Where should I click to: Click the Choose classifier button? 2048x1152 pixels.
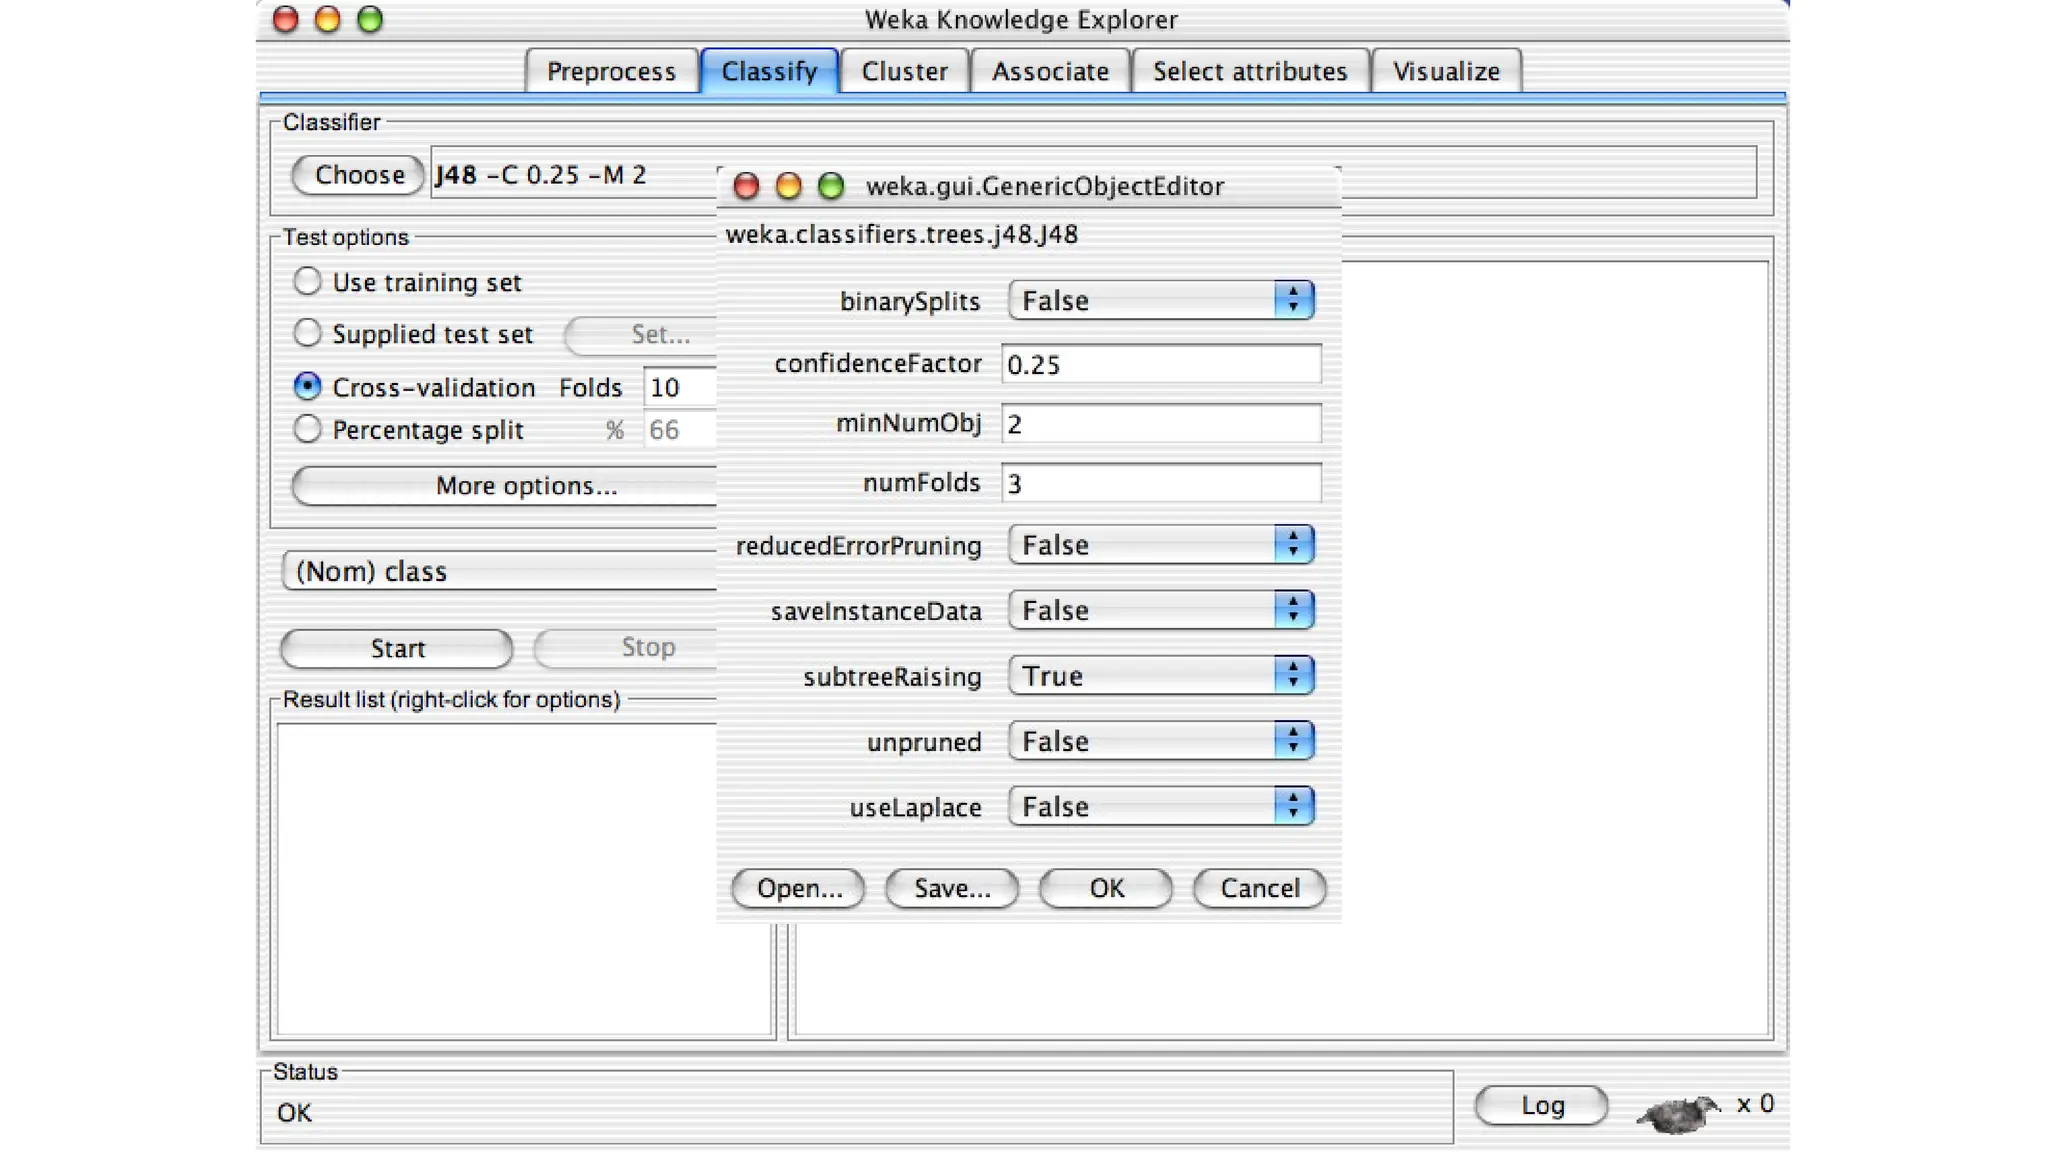(x=359, y=175)
